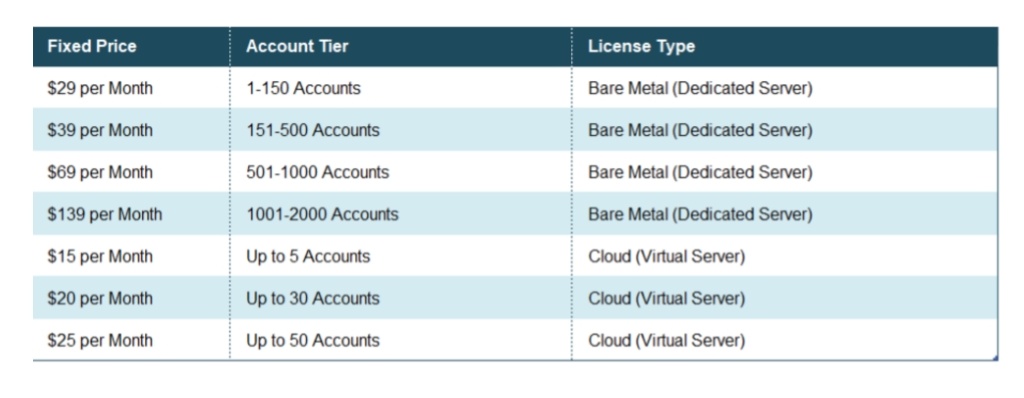Click the 1-150 Accounts cell
The width and height of the screenshot is (1024, 398).
pyautogui.click(x=400, y=88)
